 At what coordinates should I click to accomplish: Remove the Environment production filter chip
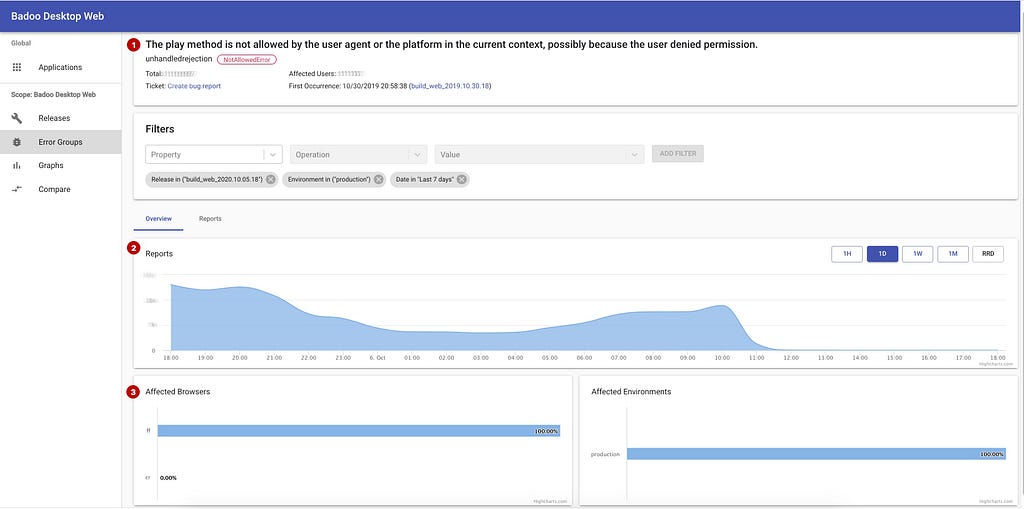tap(379, 180)
